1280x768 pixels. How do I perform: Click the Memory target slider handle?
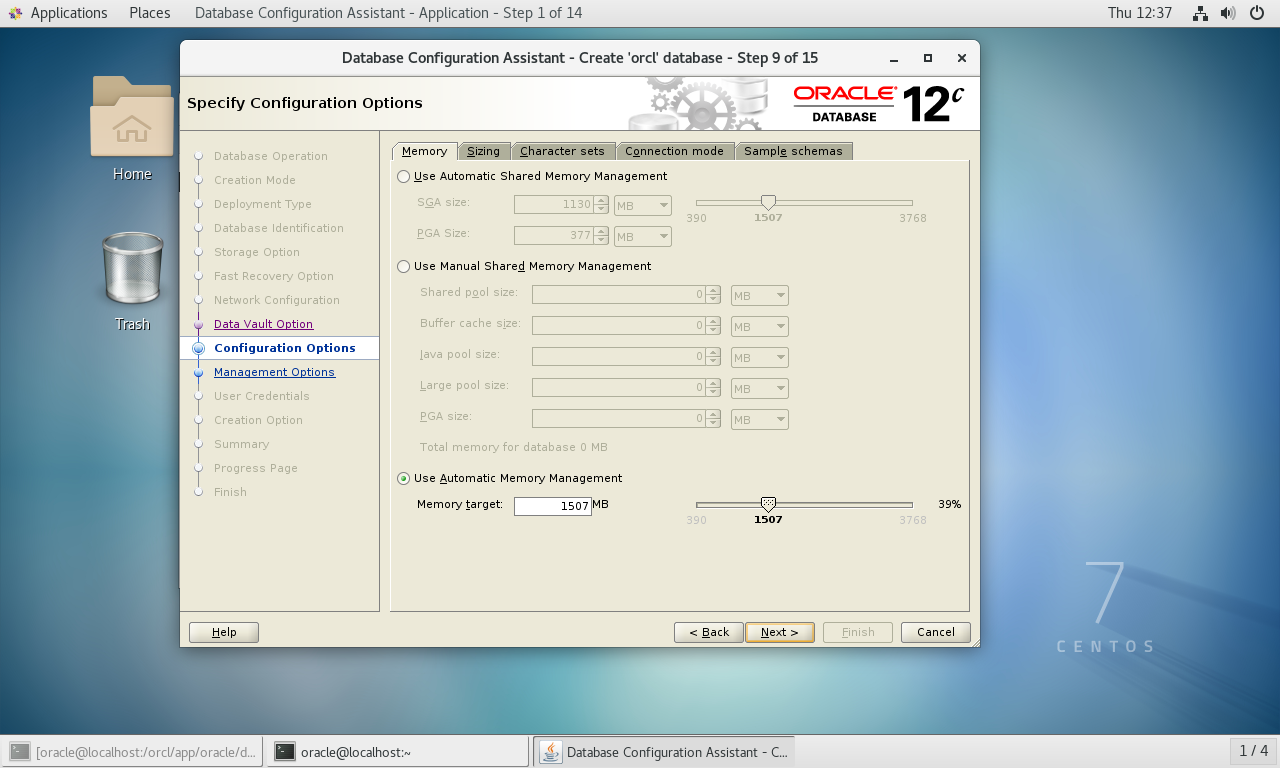point(768,505)
